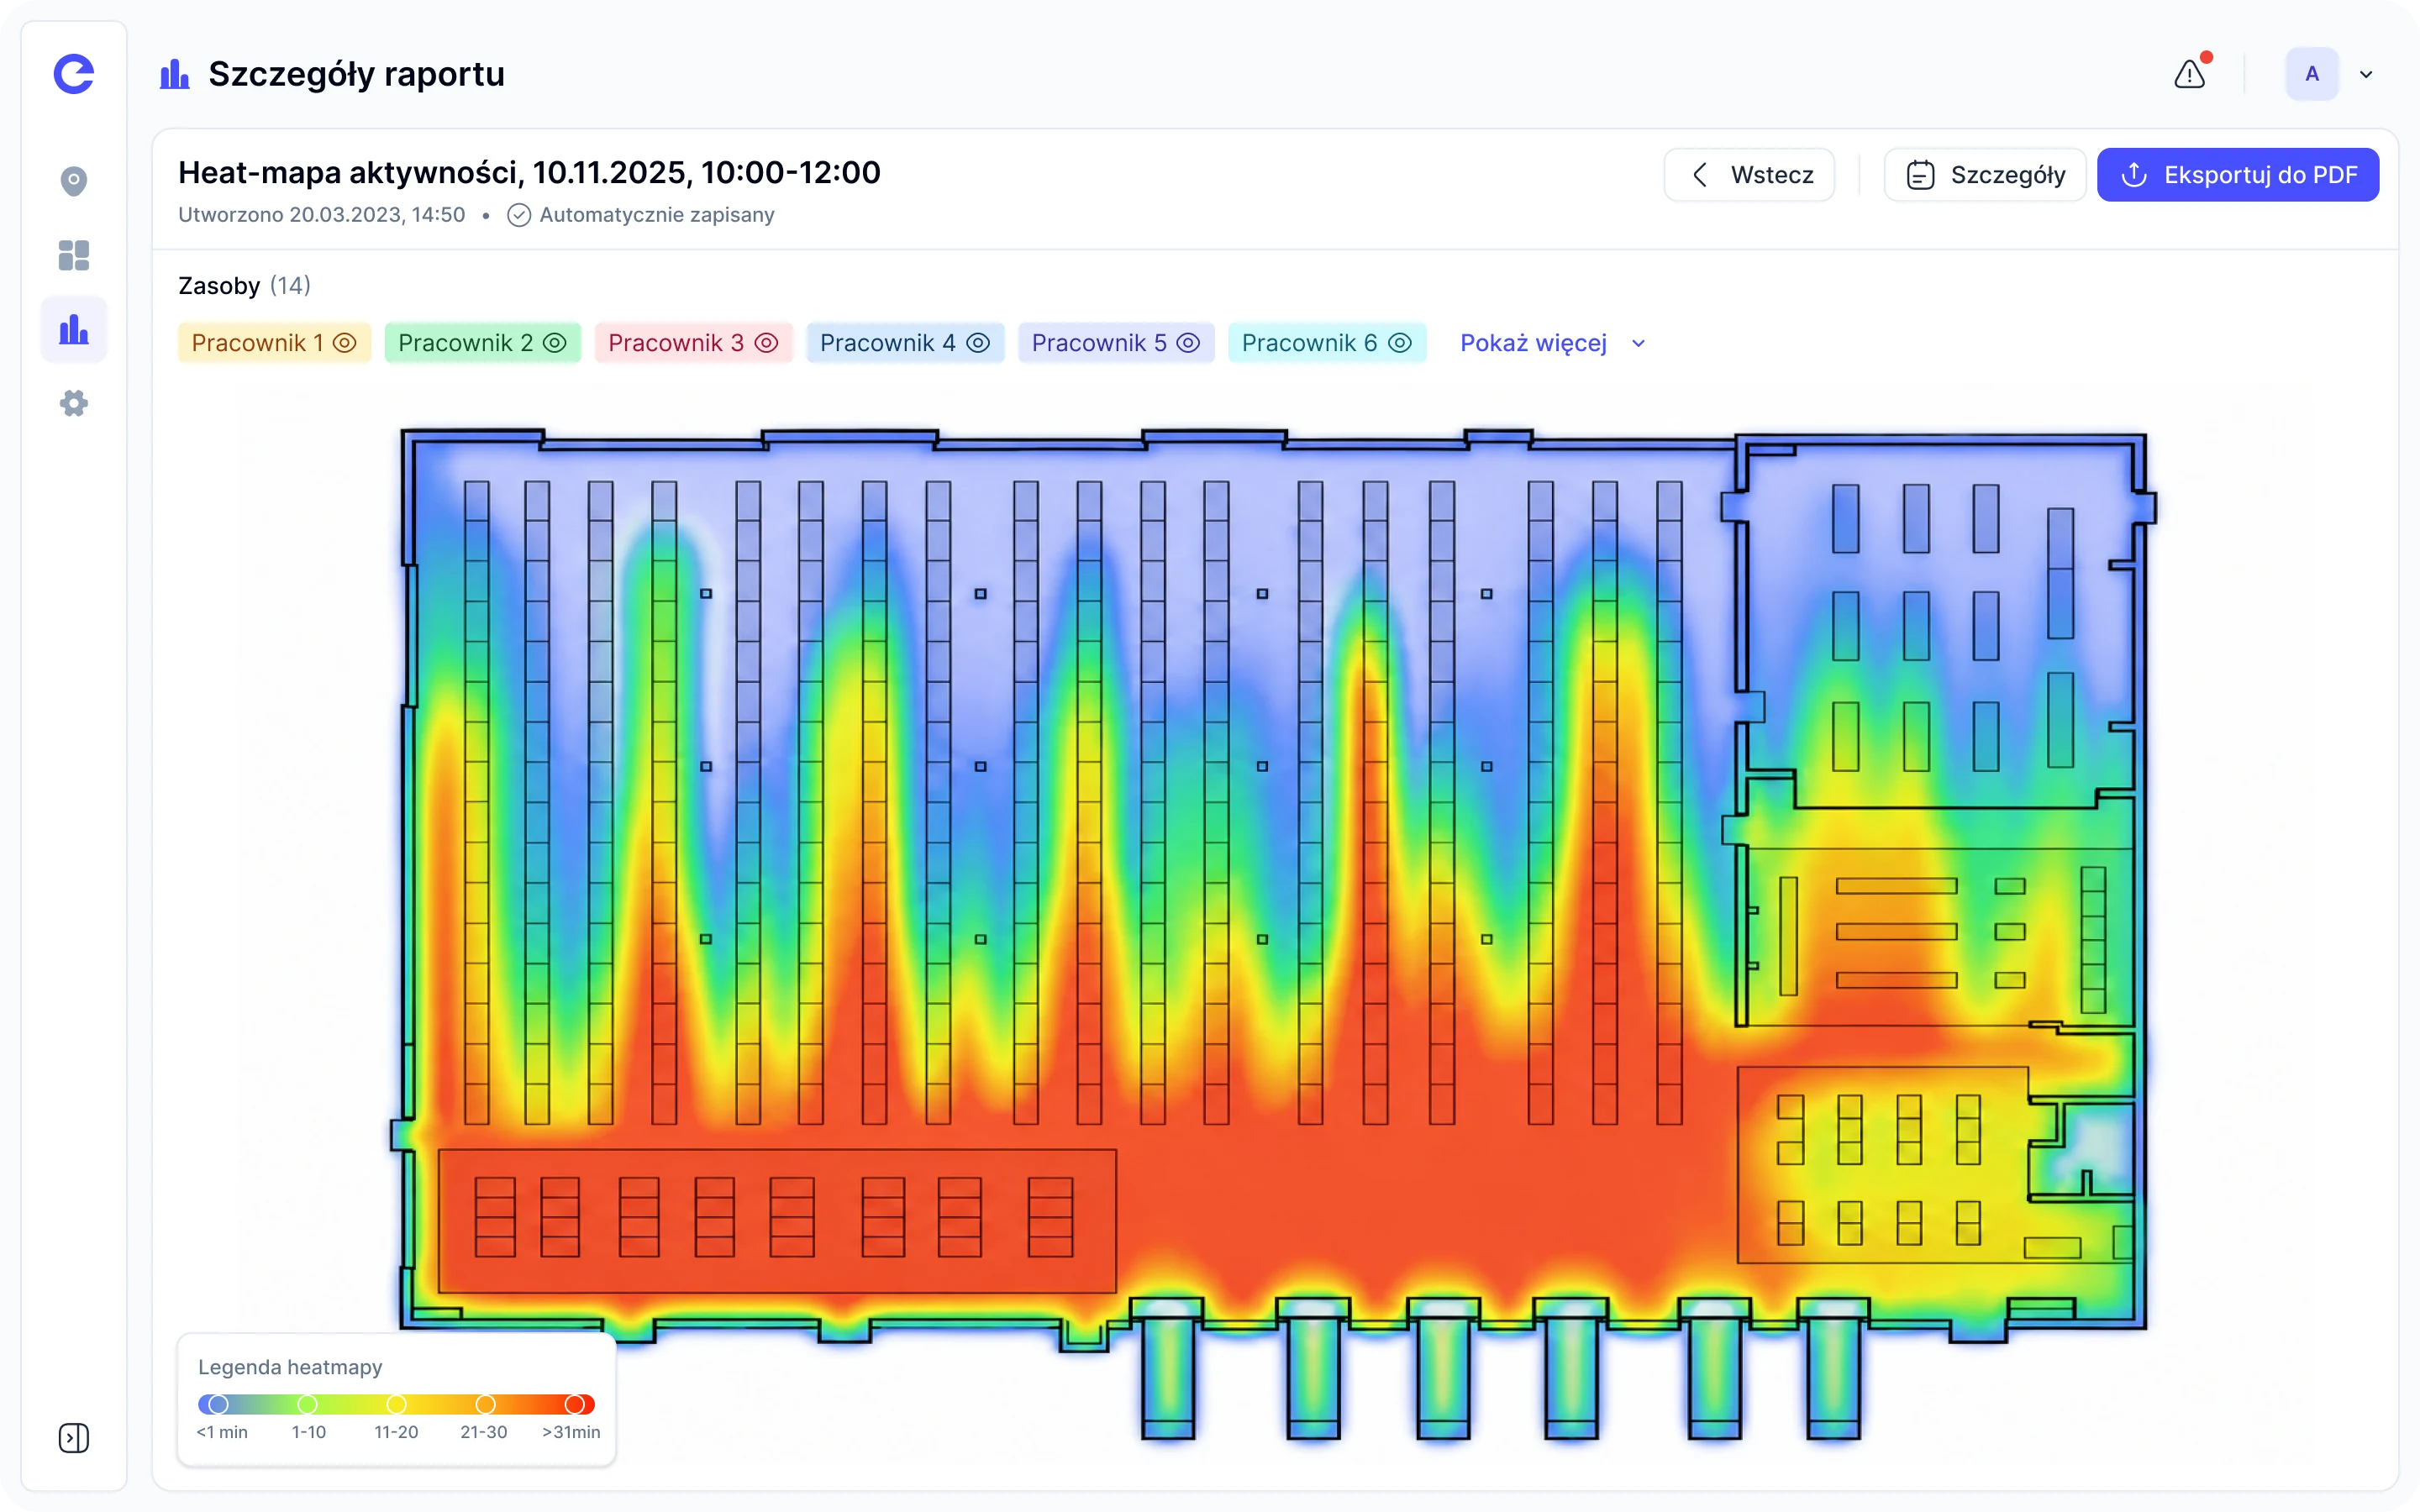The width and height of the screenshot is (2420, 1512).
Task: Open the alerts warning triangle icon
Action: point(2189,74)
